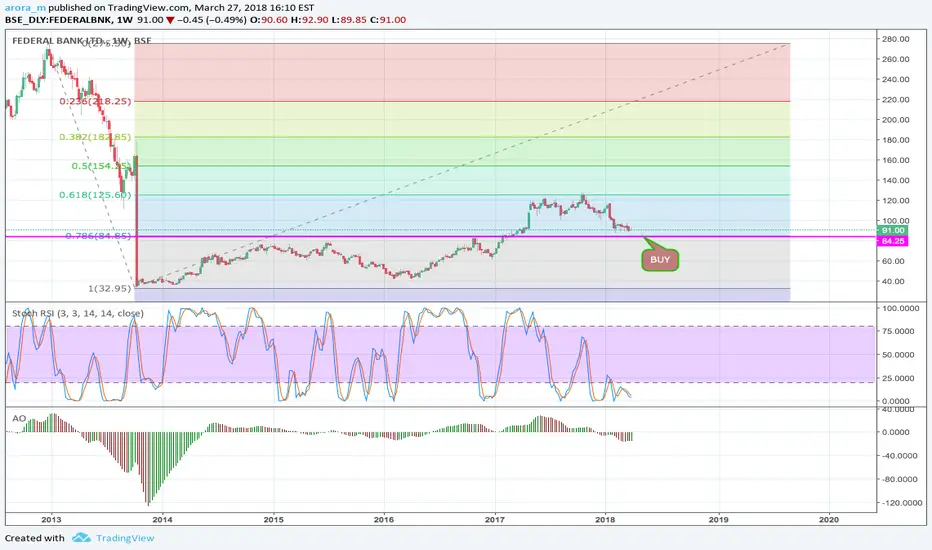Viewport: 932px width, 550px height.
Task: Click -80.0000 on the AO axis
Action: pos(898,479)
